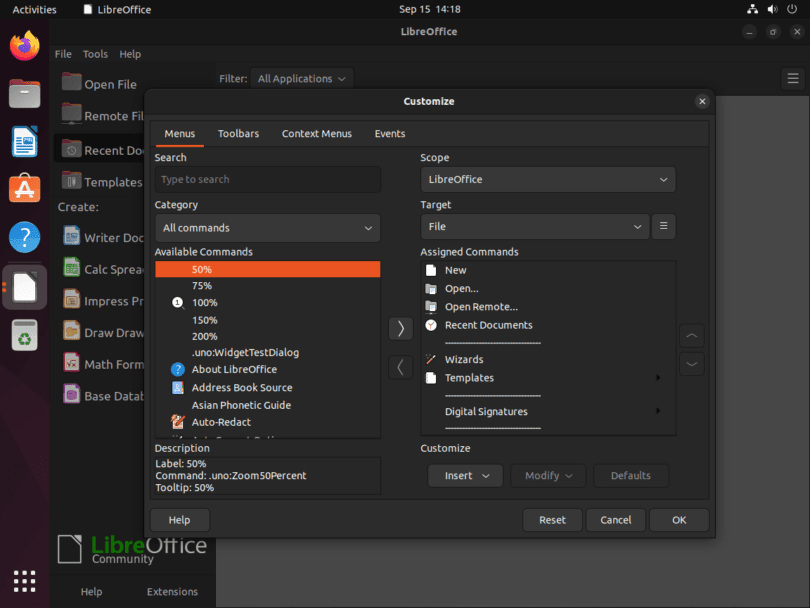
Task: Expand the Category dropdown showing All commands
Action: [x=267, y=228]
